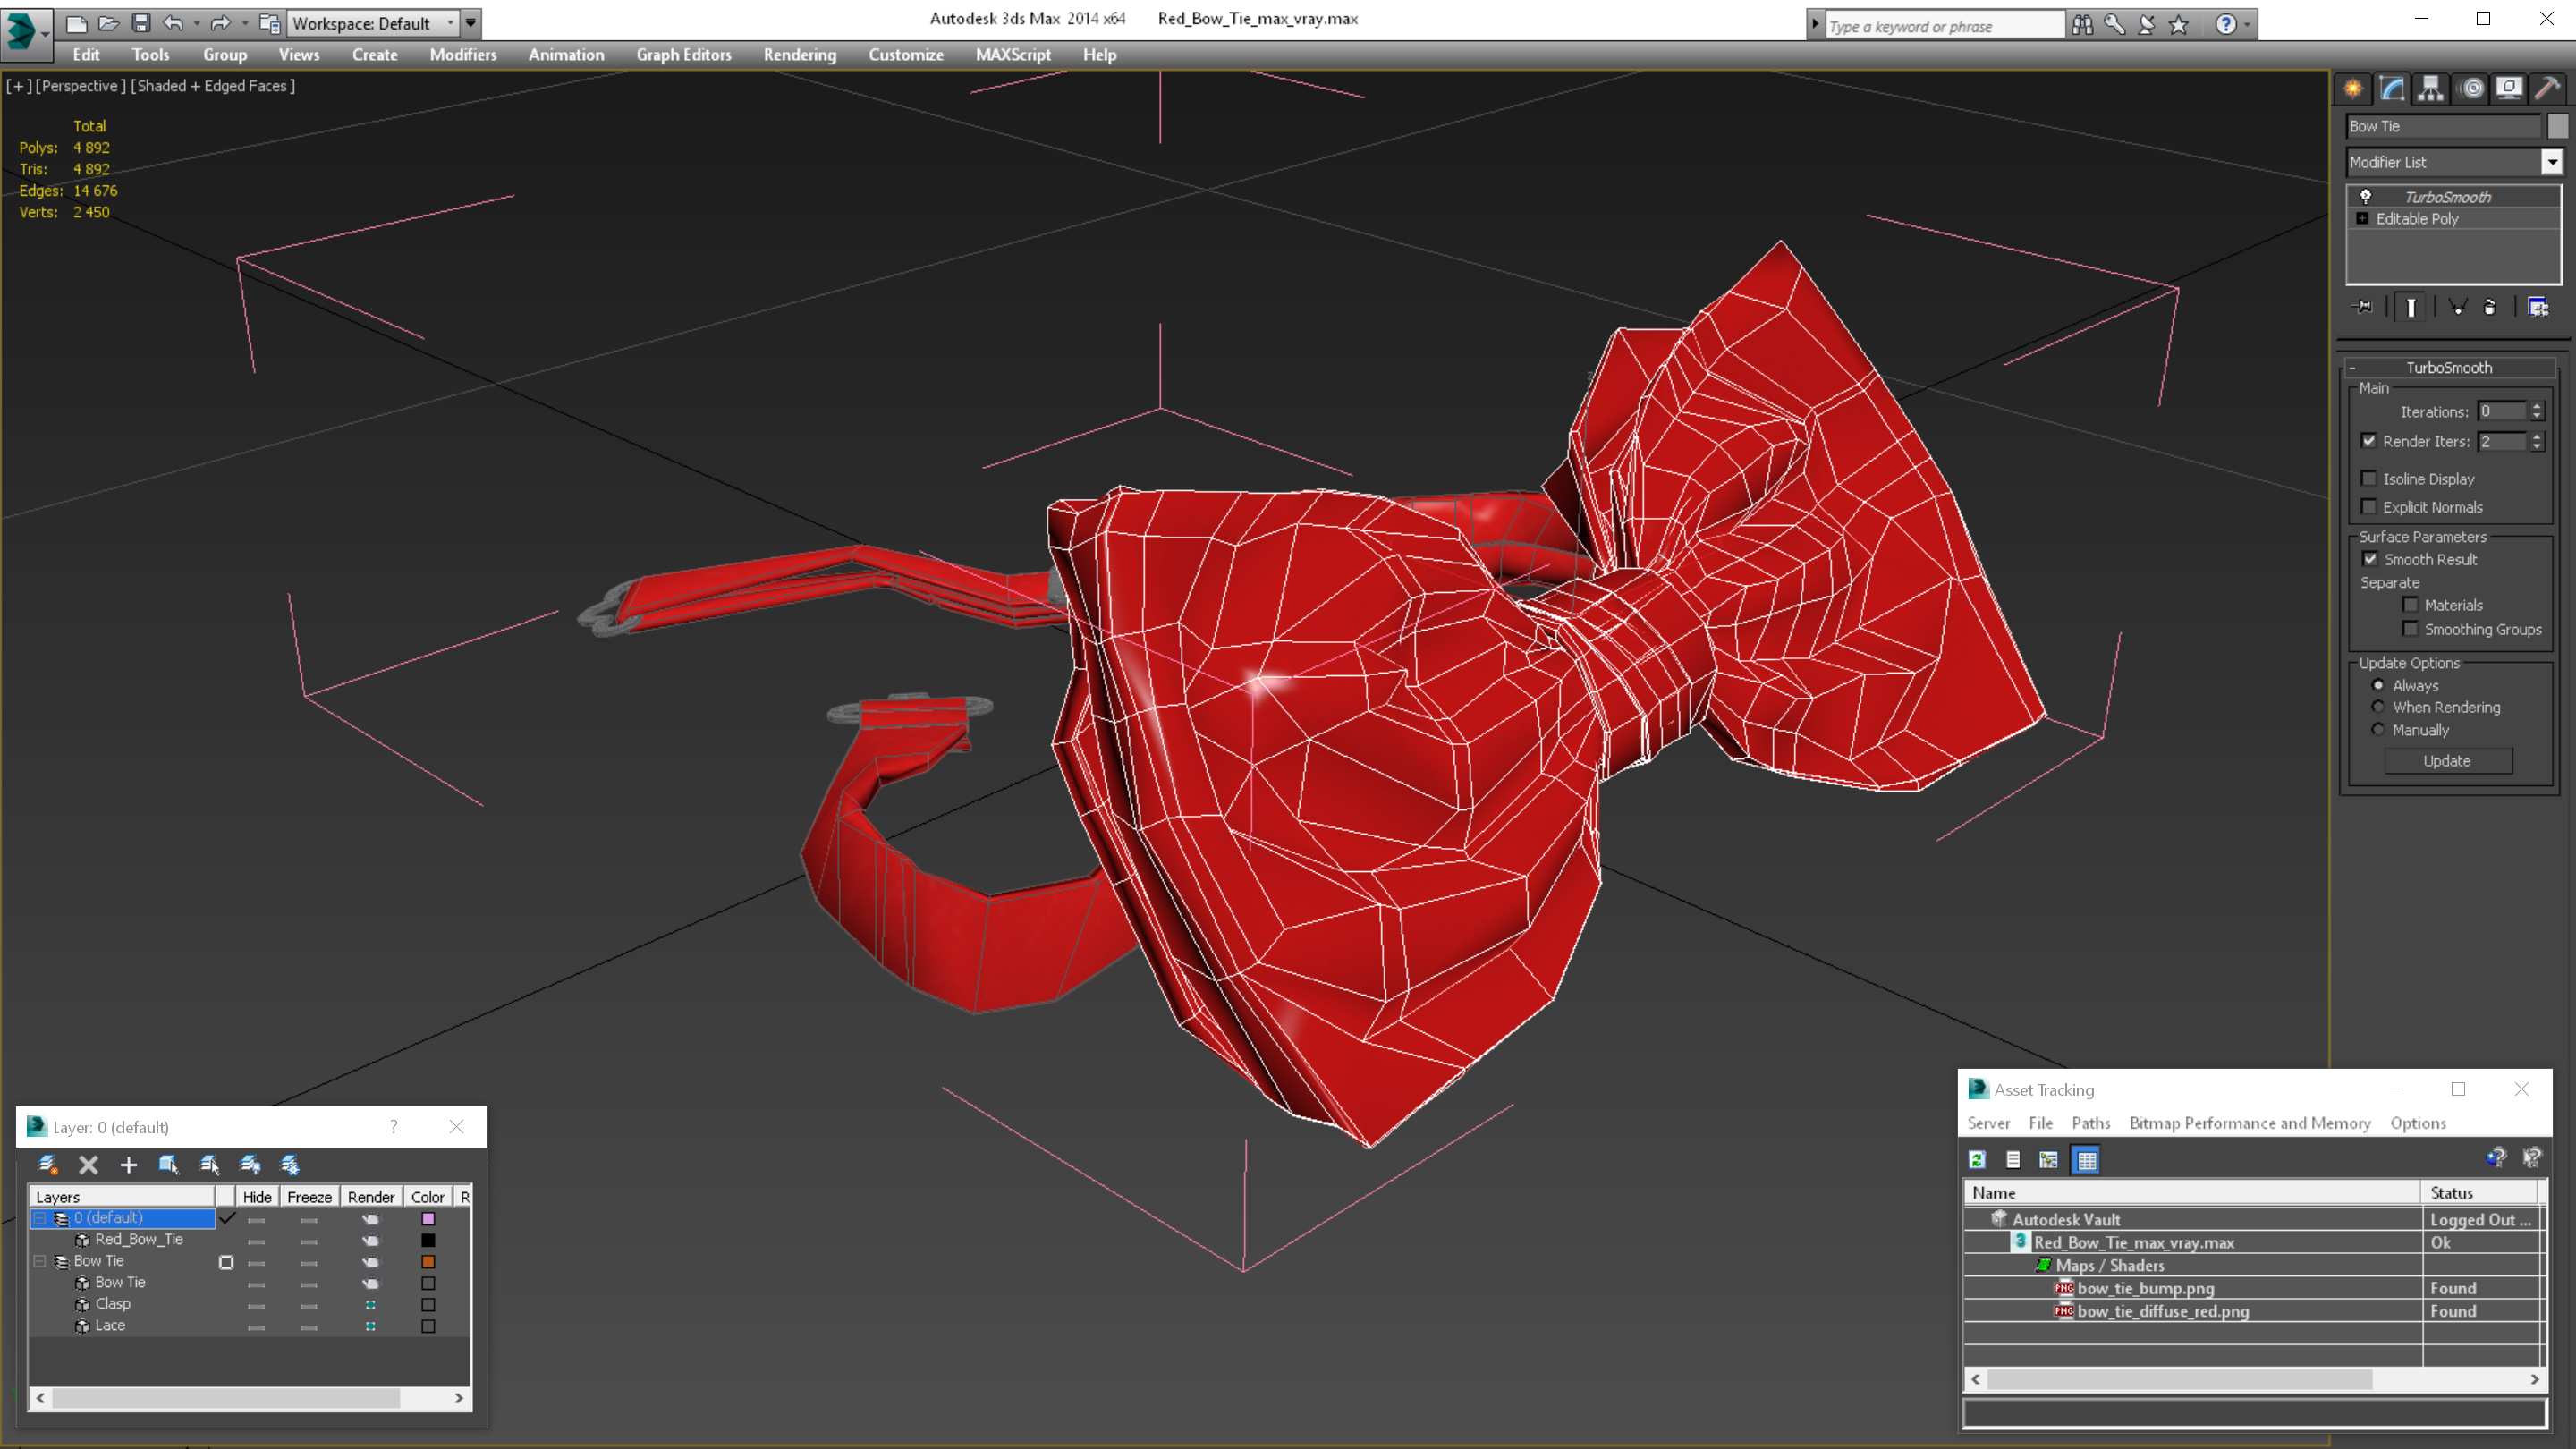This screenshot has width=2576, height=1449.
Task: Click the Undo arrow icon
Action: [x=173, y=23]
